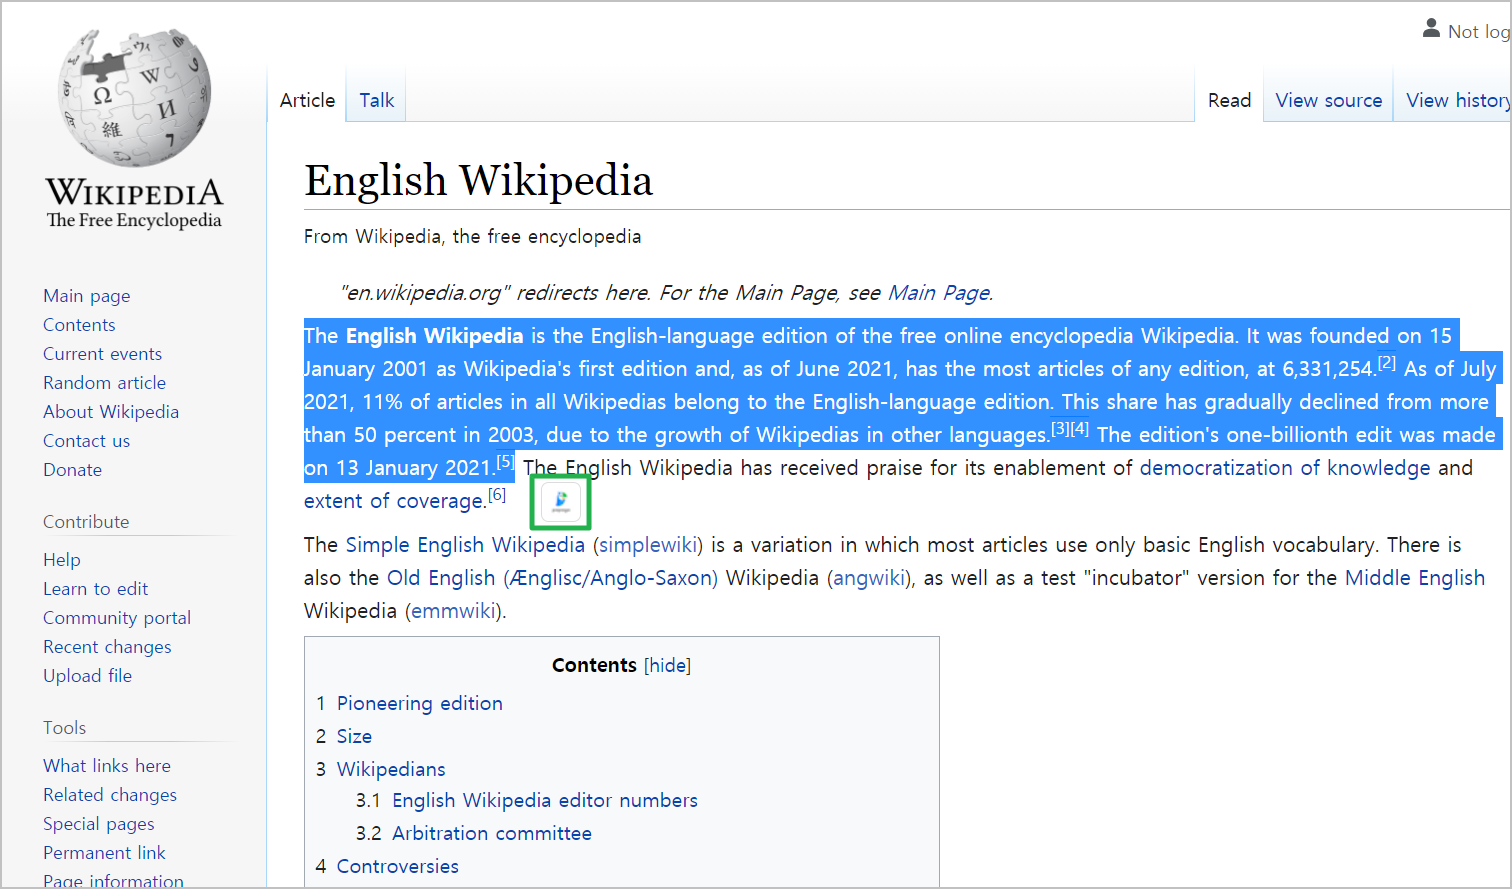Image resolution: width=1512 pixels, height=889 pixels.
Task: Open Current events in sidebar
Action: [102, 354]
